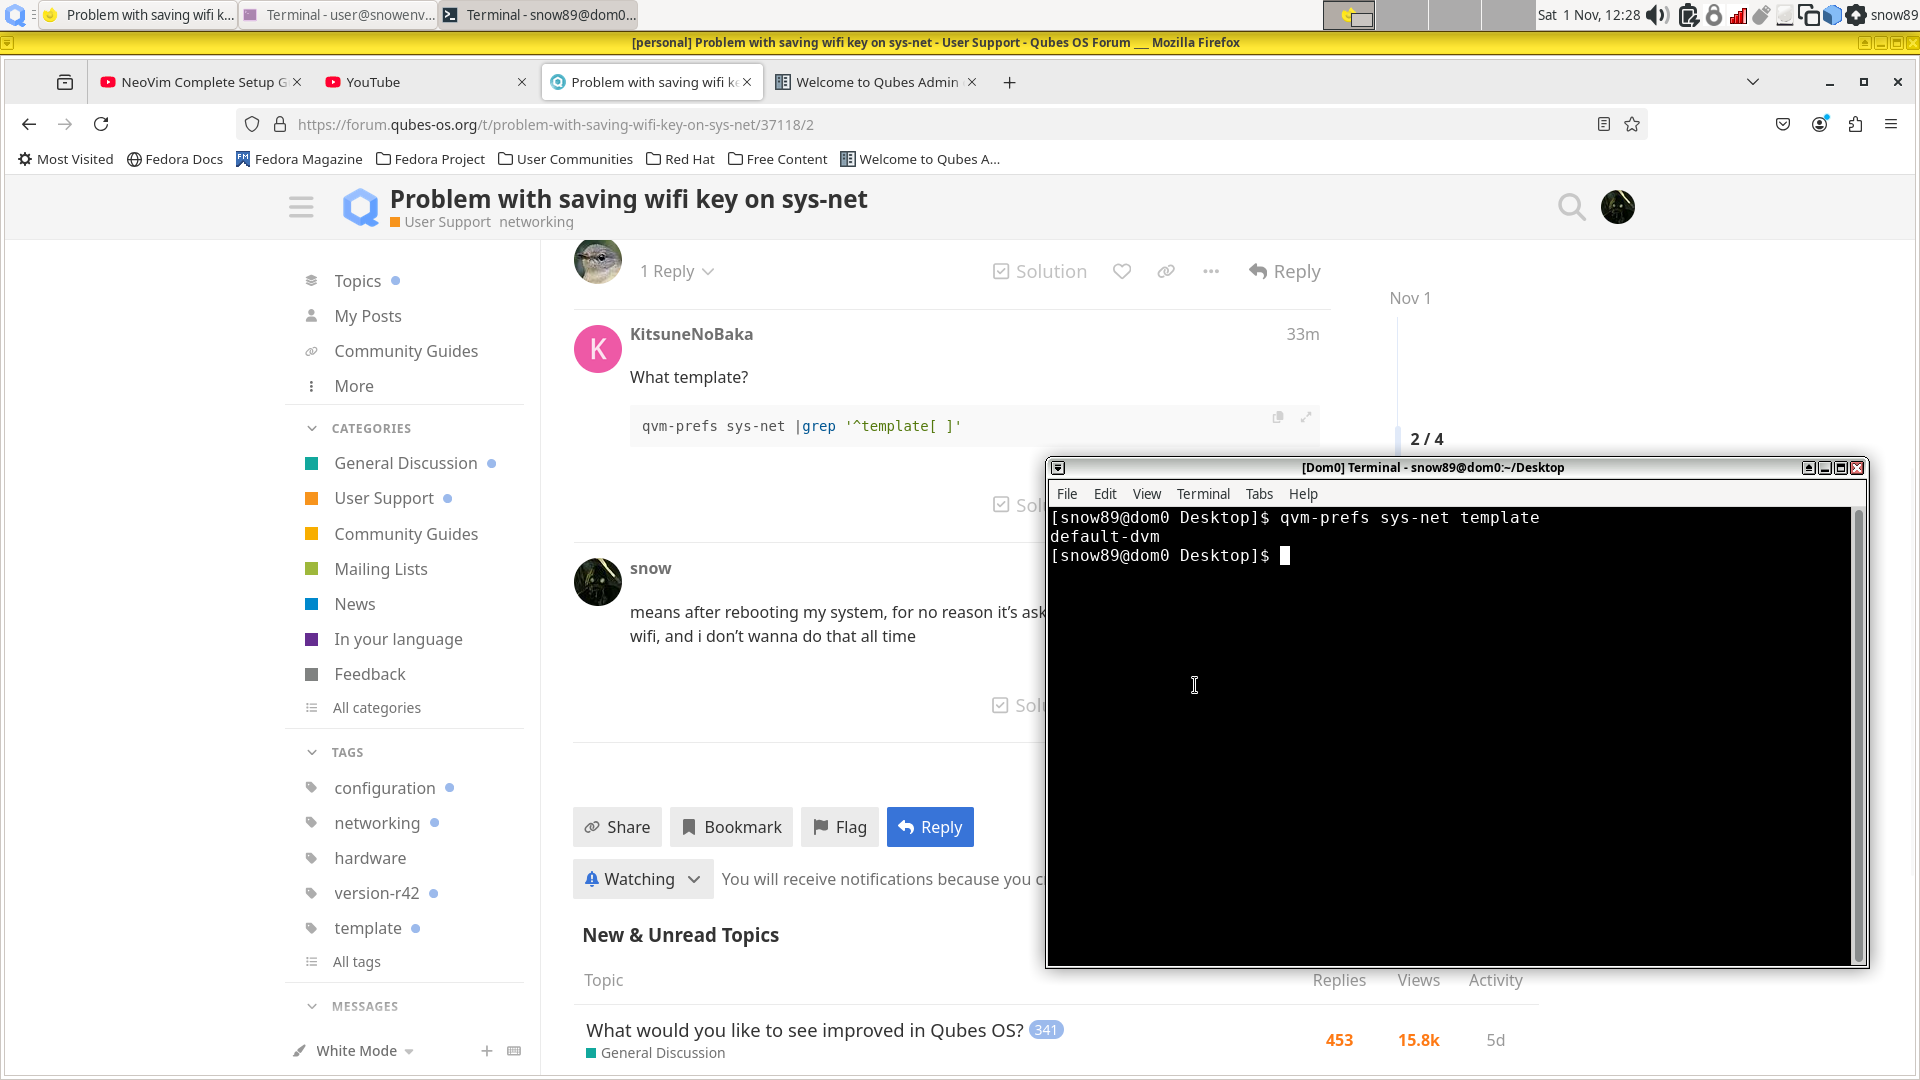
Task: Reload the page in Firefox
Action: [101, 125]
